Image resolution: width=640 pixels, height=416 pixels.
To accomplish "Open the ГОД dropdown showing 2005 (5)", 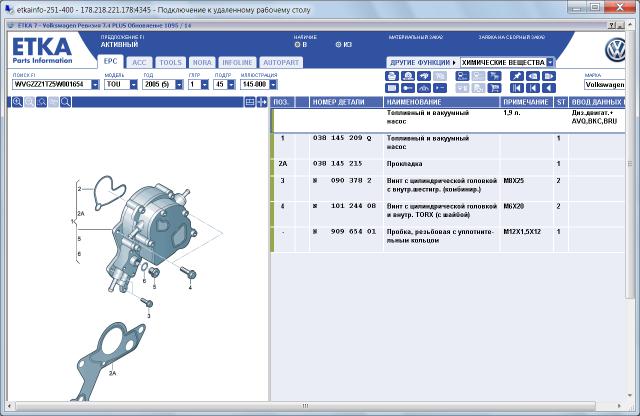I will tap(179, 85).
